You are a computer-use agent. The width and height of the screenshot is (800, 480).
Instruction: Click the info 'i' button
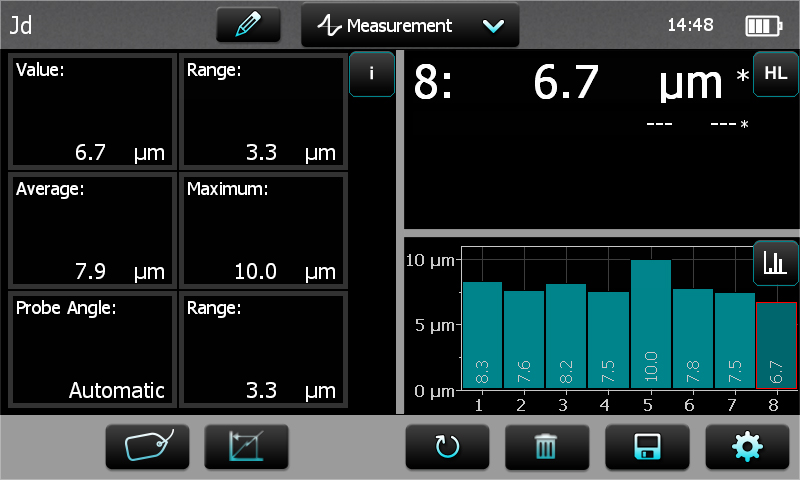pyautogui.click(x=371, y=74)
